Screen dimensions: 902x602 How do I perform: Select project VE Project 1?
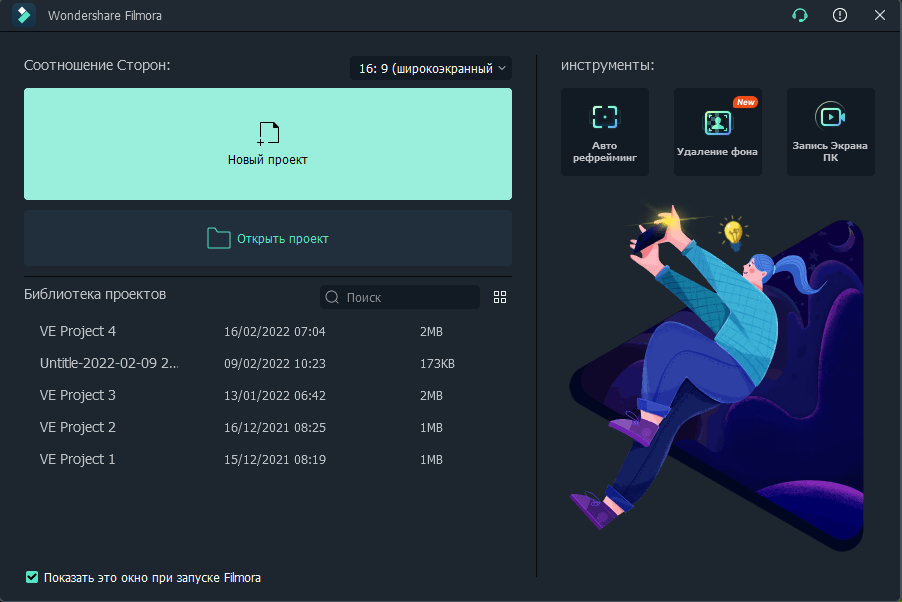pyautogui.click(x=78, y=459)
